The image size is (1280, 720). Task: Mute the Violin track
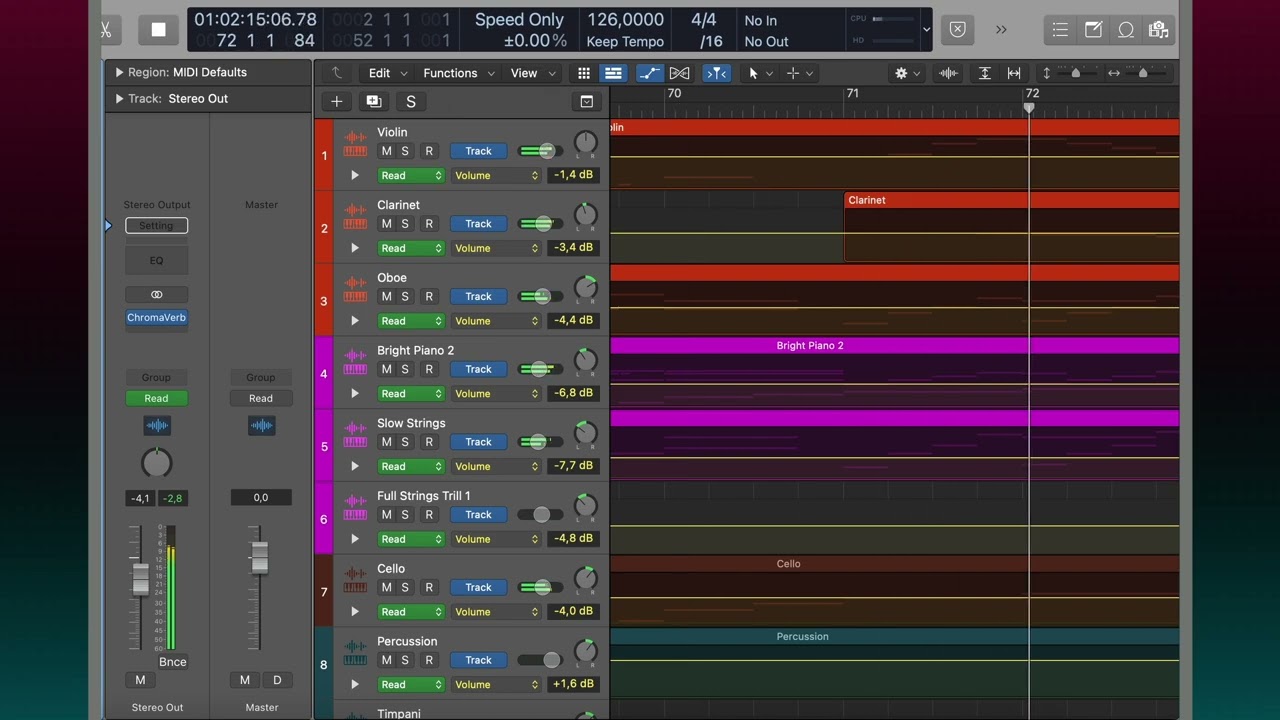(387, 151)
